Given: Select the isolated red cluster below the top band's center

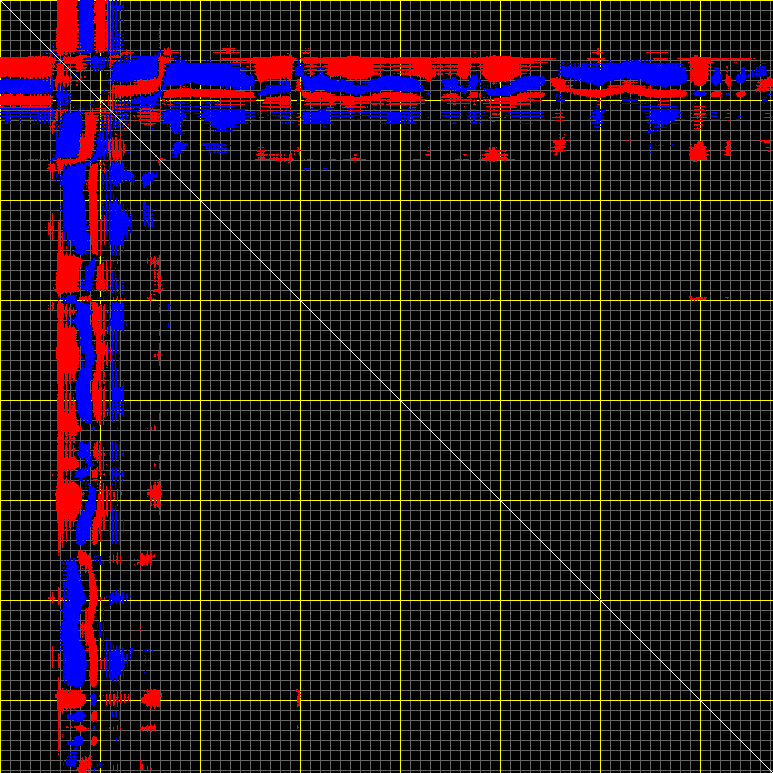Looking at the screenshot, I should (x=492, y=154).
